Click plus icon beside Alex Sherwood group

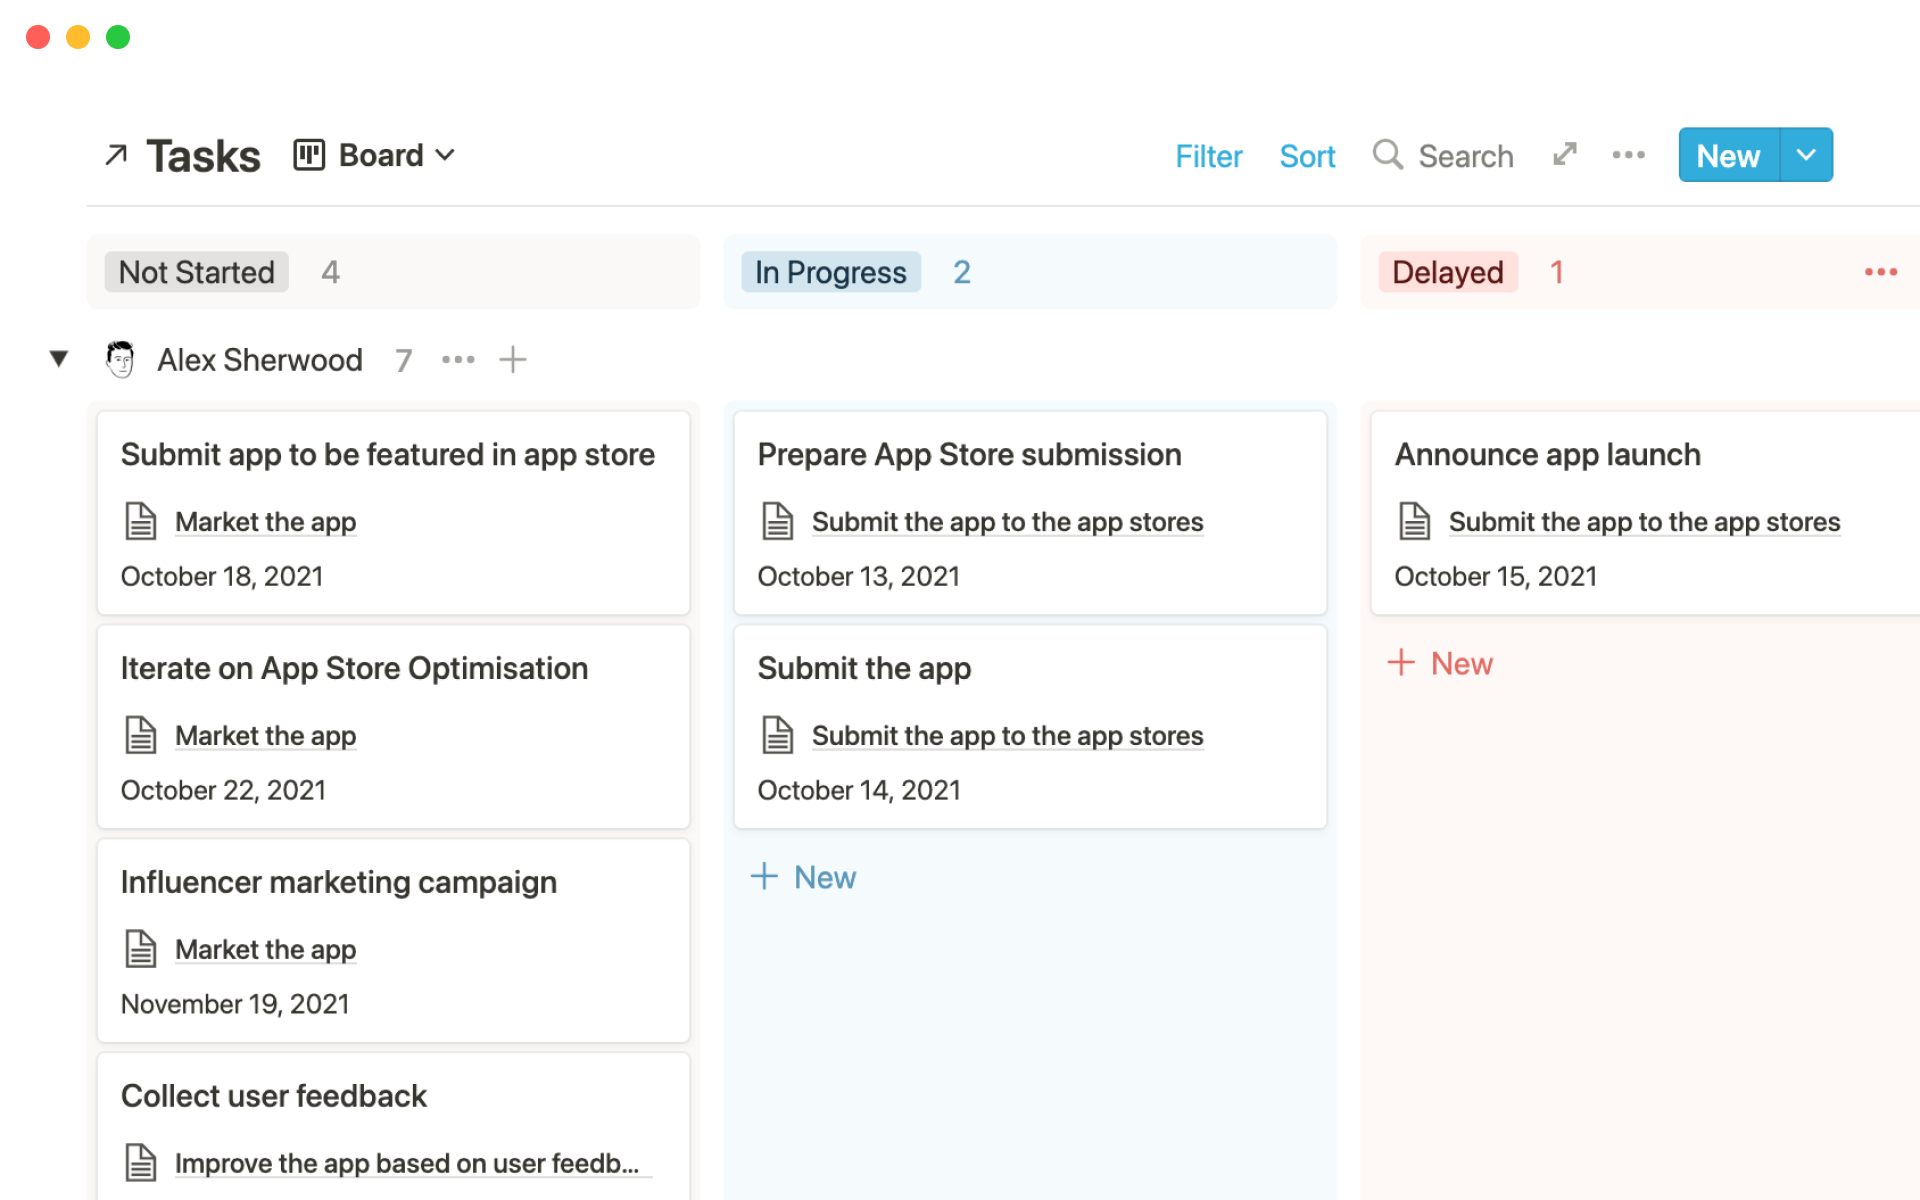513,360
